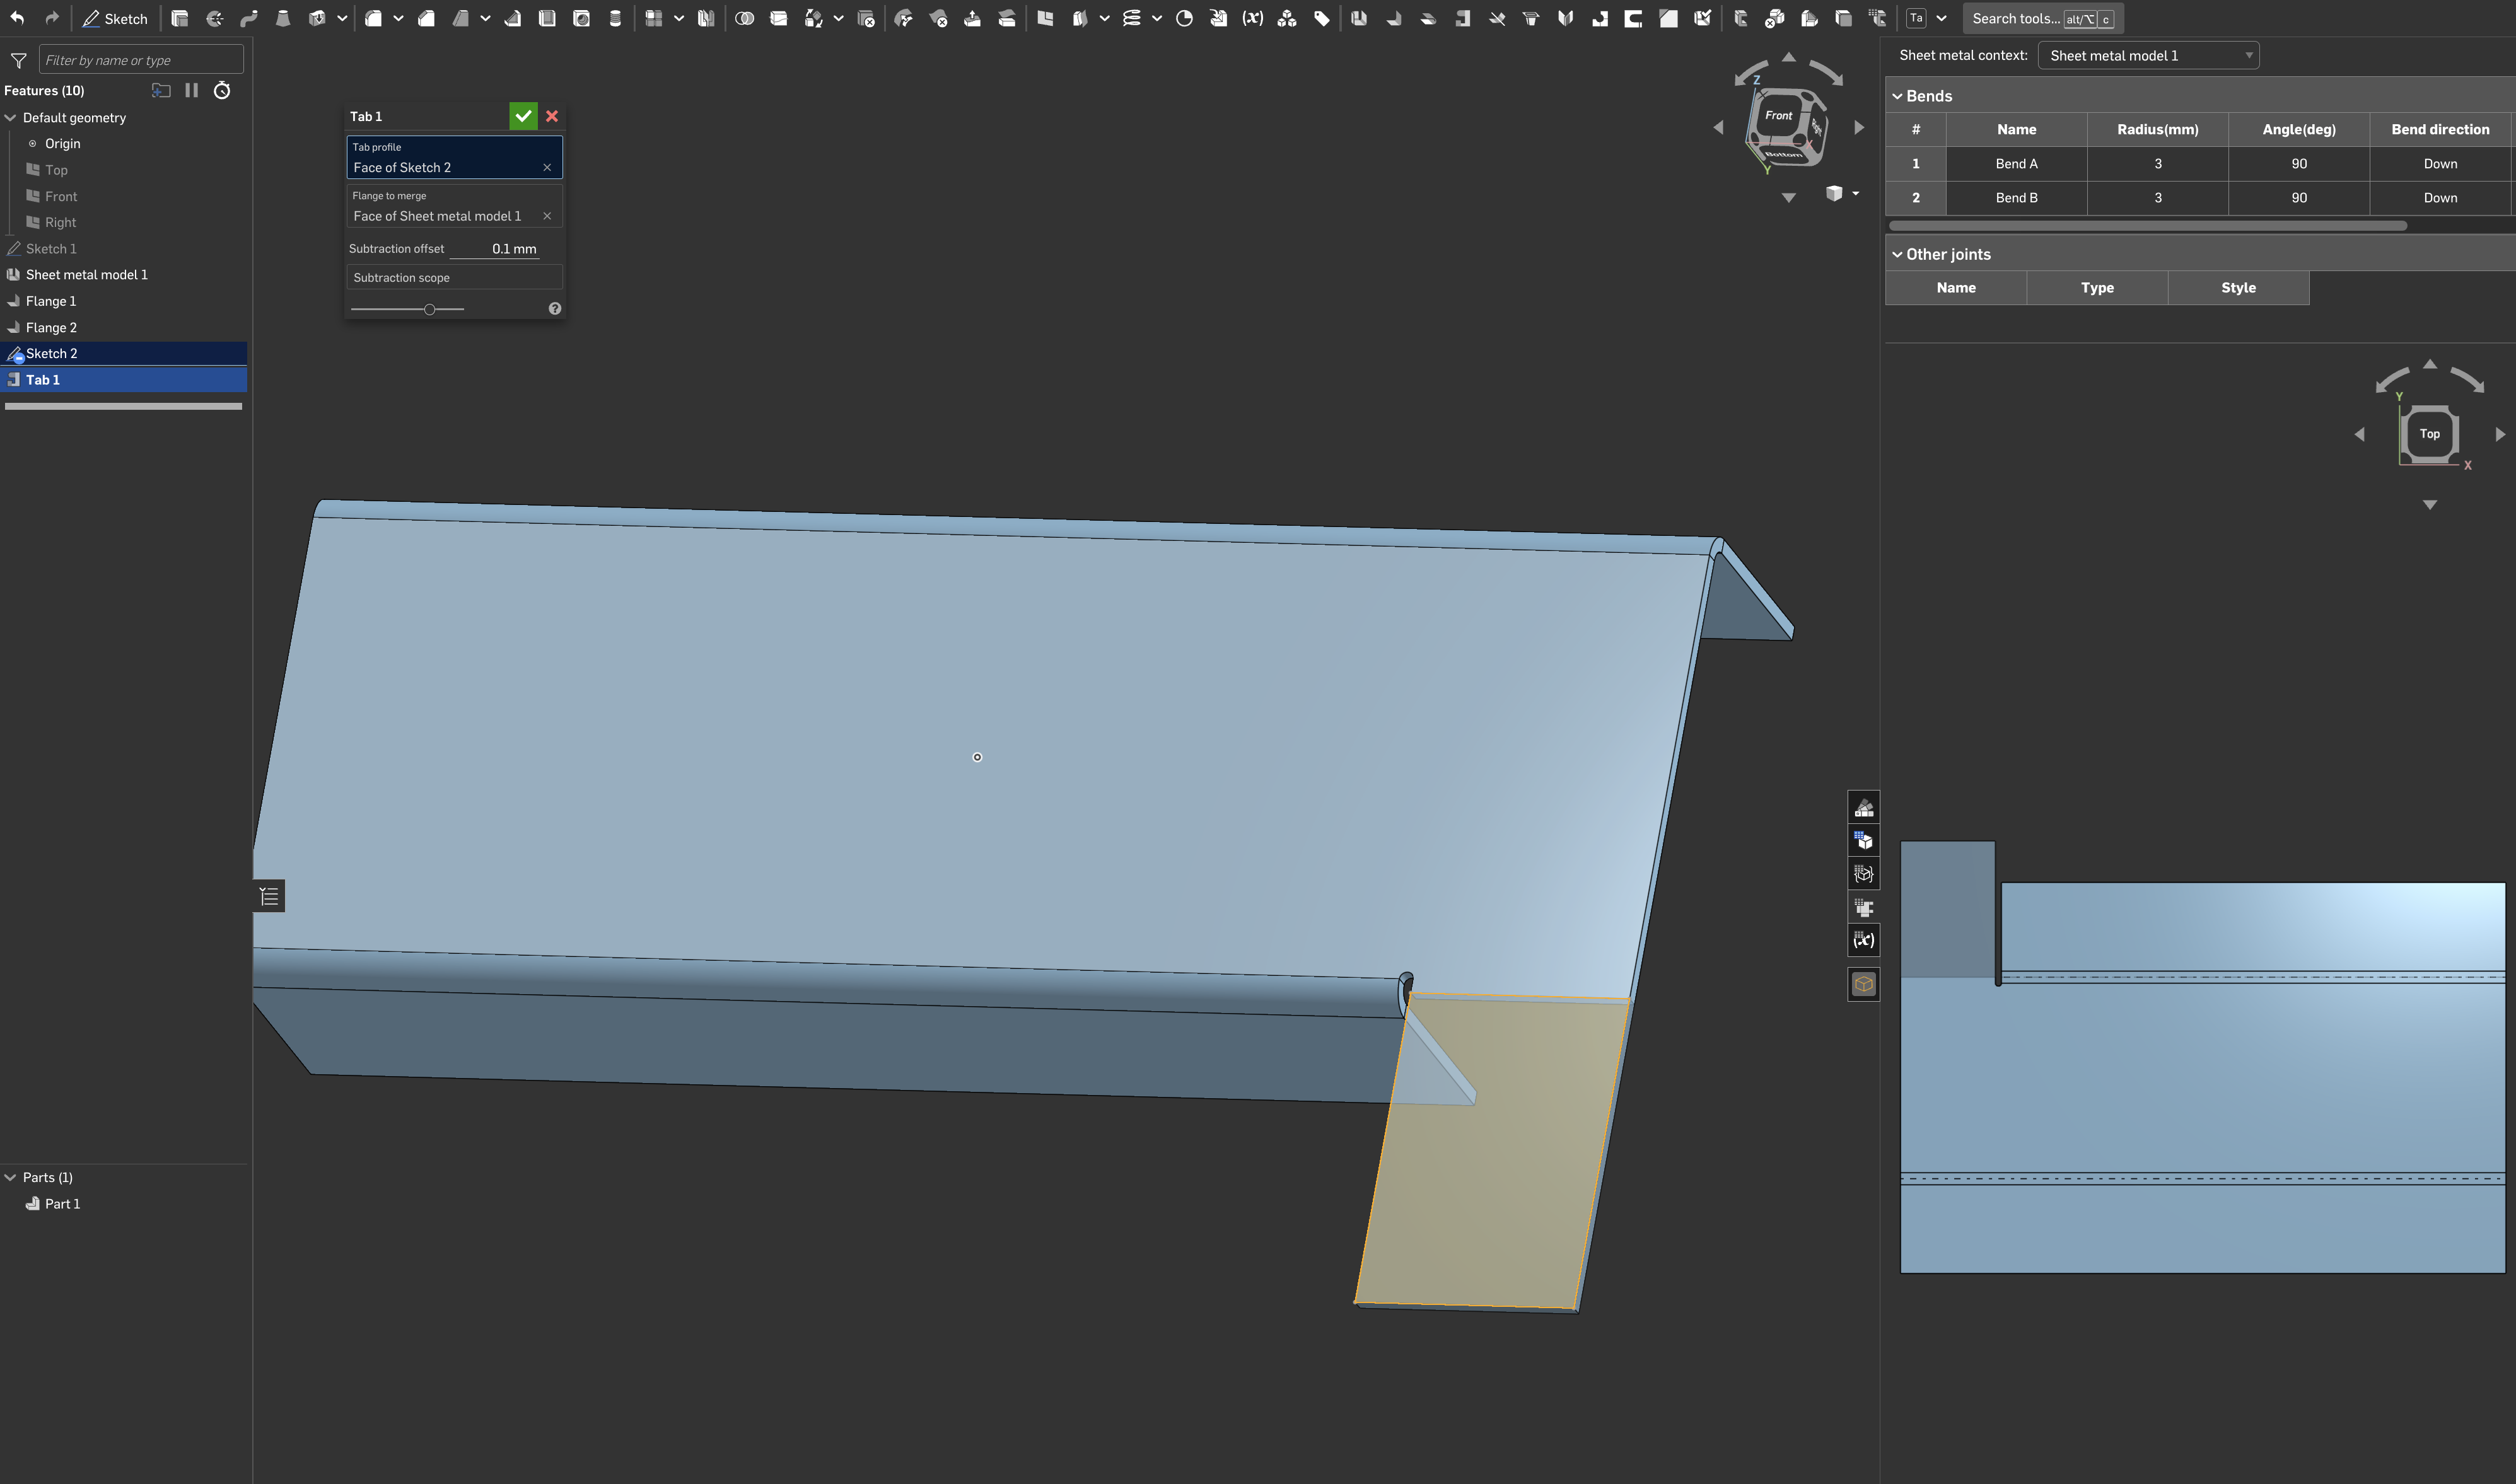Open rollback timer icon in Features header
Image resolution: width=2516 pixels, height=1484 pixels.
point(222,90)
